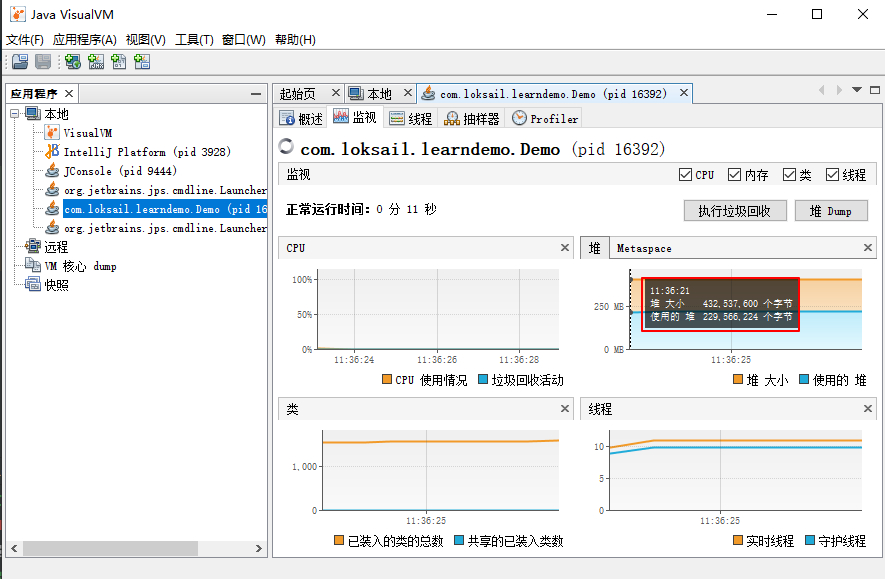The width and height of the screenshot is (885, 579).
Task: Click the 垃圾回收活动 legend swatch
Action: click(483, 379)
